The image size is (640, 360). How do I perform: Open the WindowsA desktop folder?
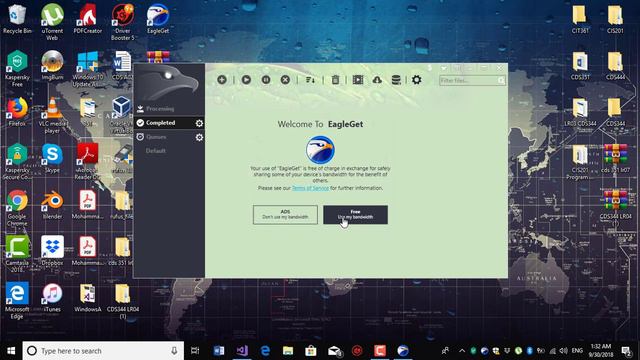click(x=87, y=298)
